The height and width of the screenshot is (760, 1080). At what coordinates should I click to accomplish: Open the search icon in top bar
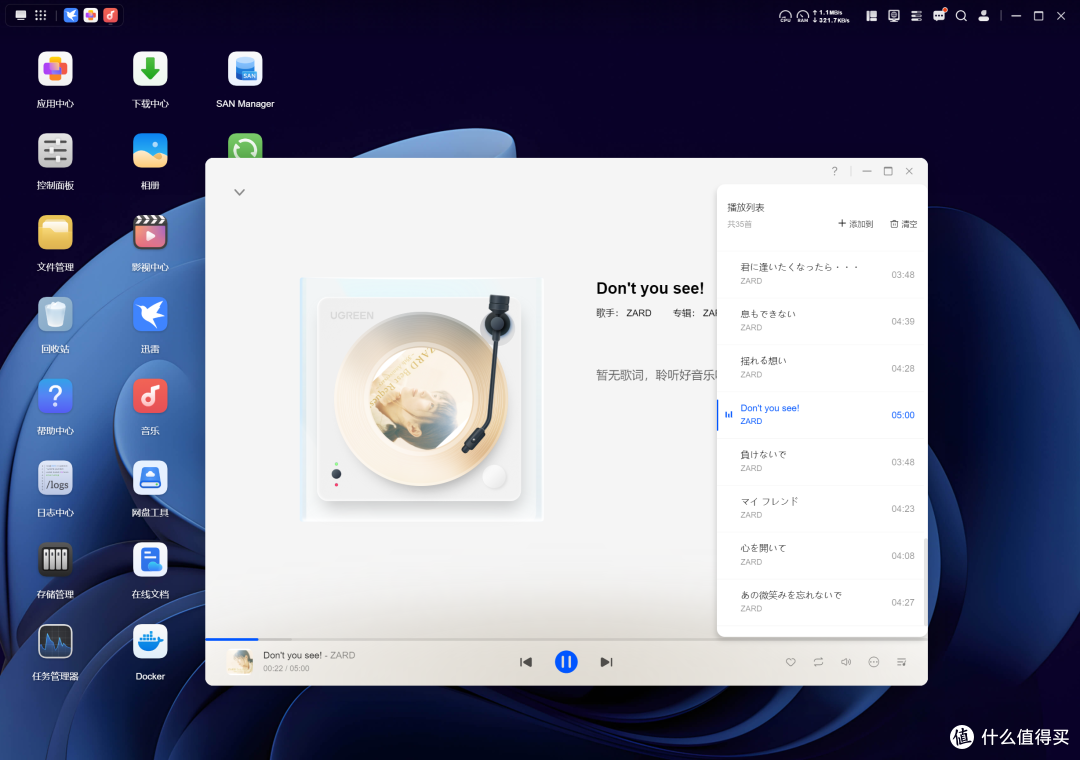(962, 15)
